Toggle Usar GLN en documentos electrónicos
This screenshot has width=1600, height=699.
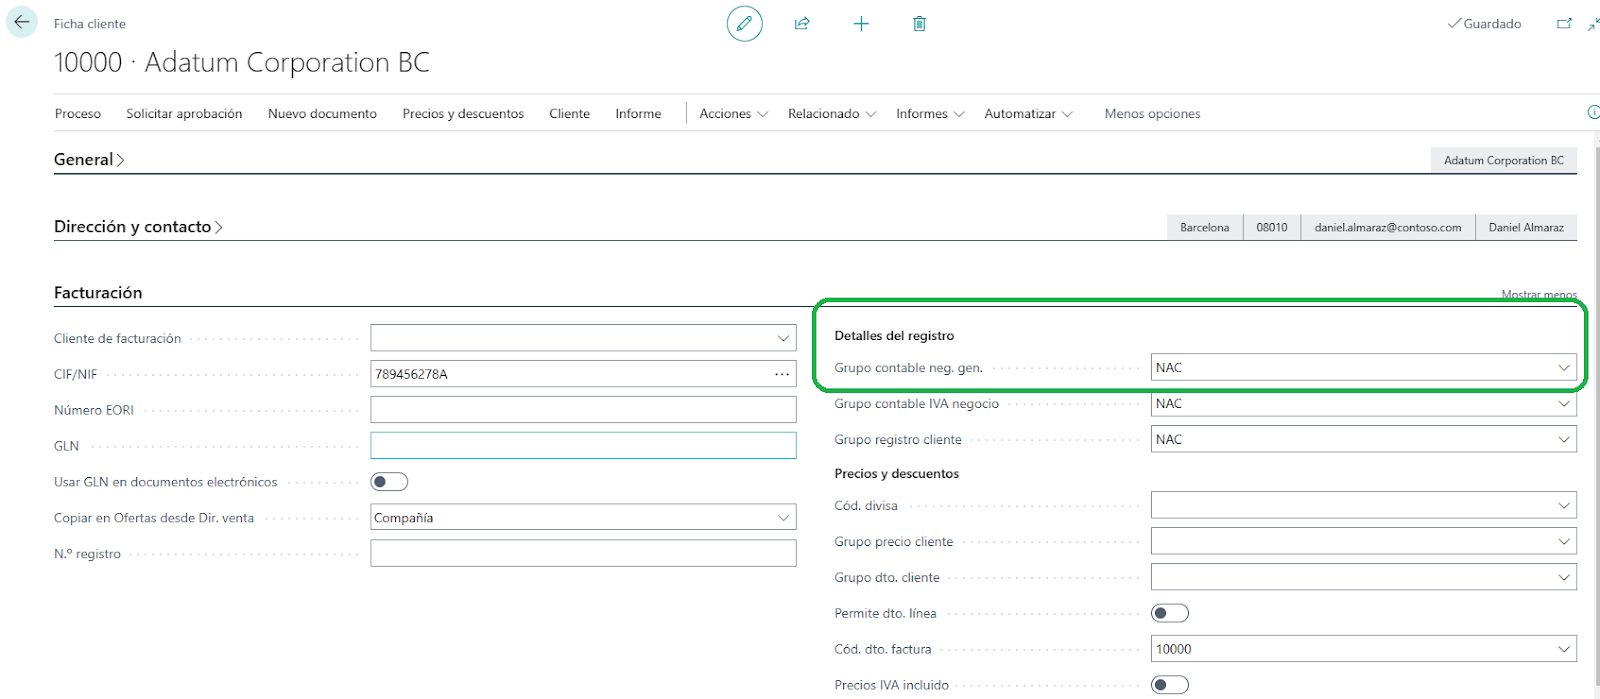[389, 482]
